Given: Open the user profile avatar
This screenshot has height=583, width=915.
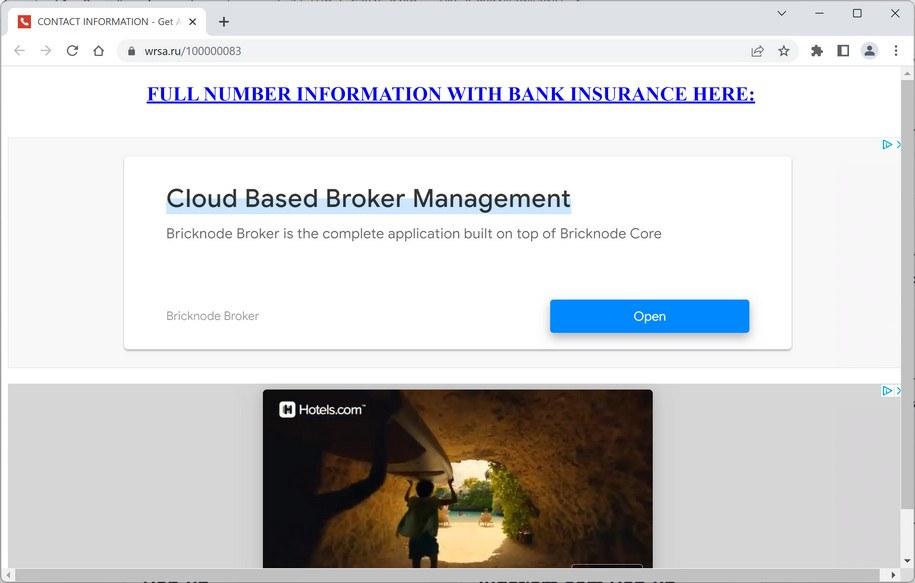Looking at the screenshot, I should (869, 51).
